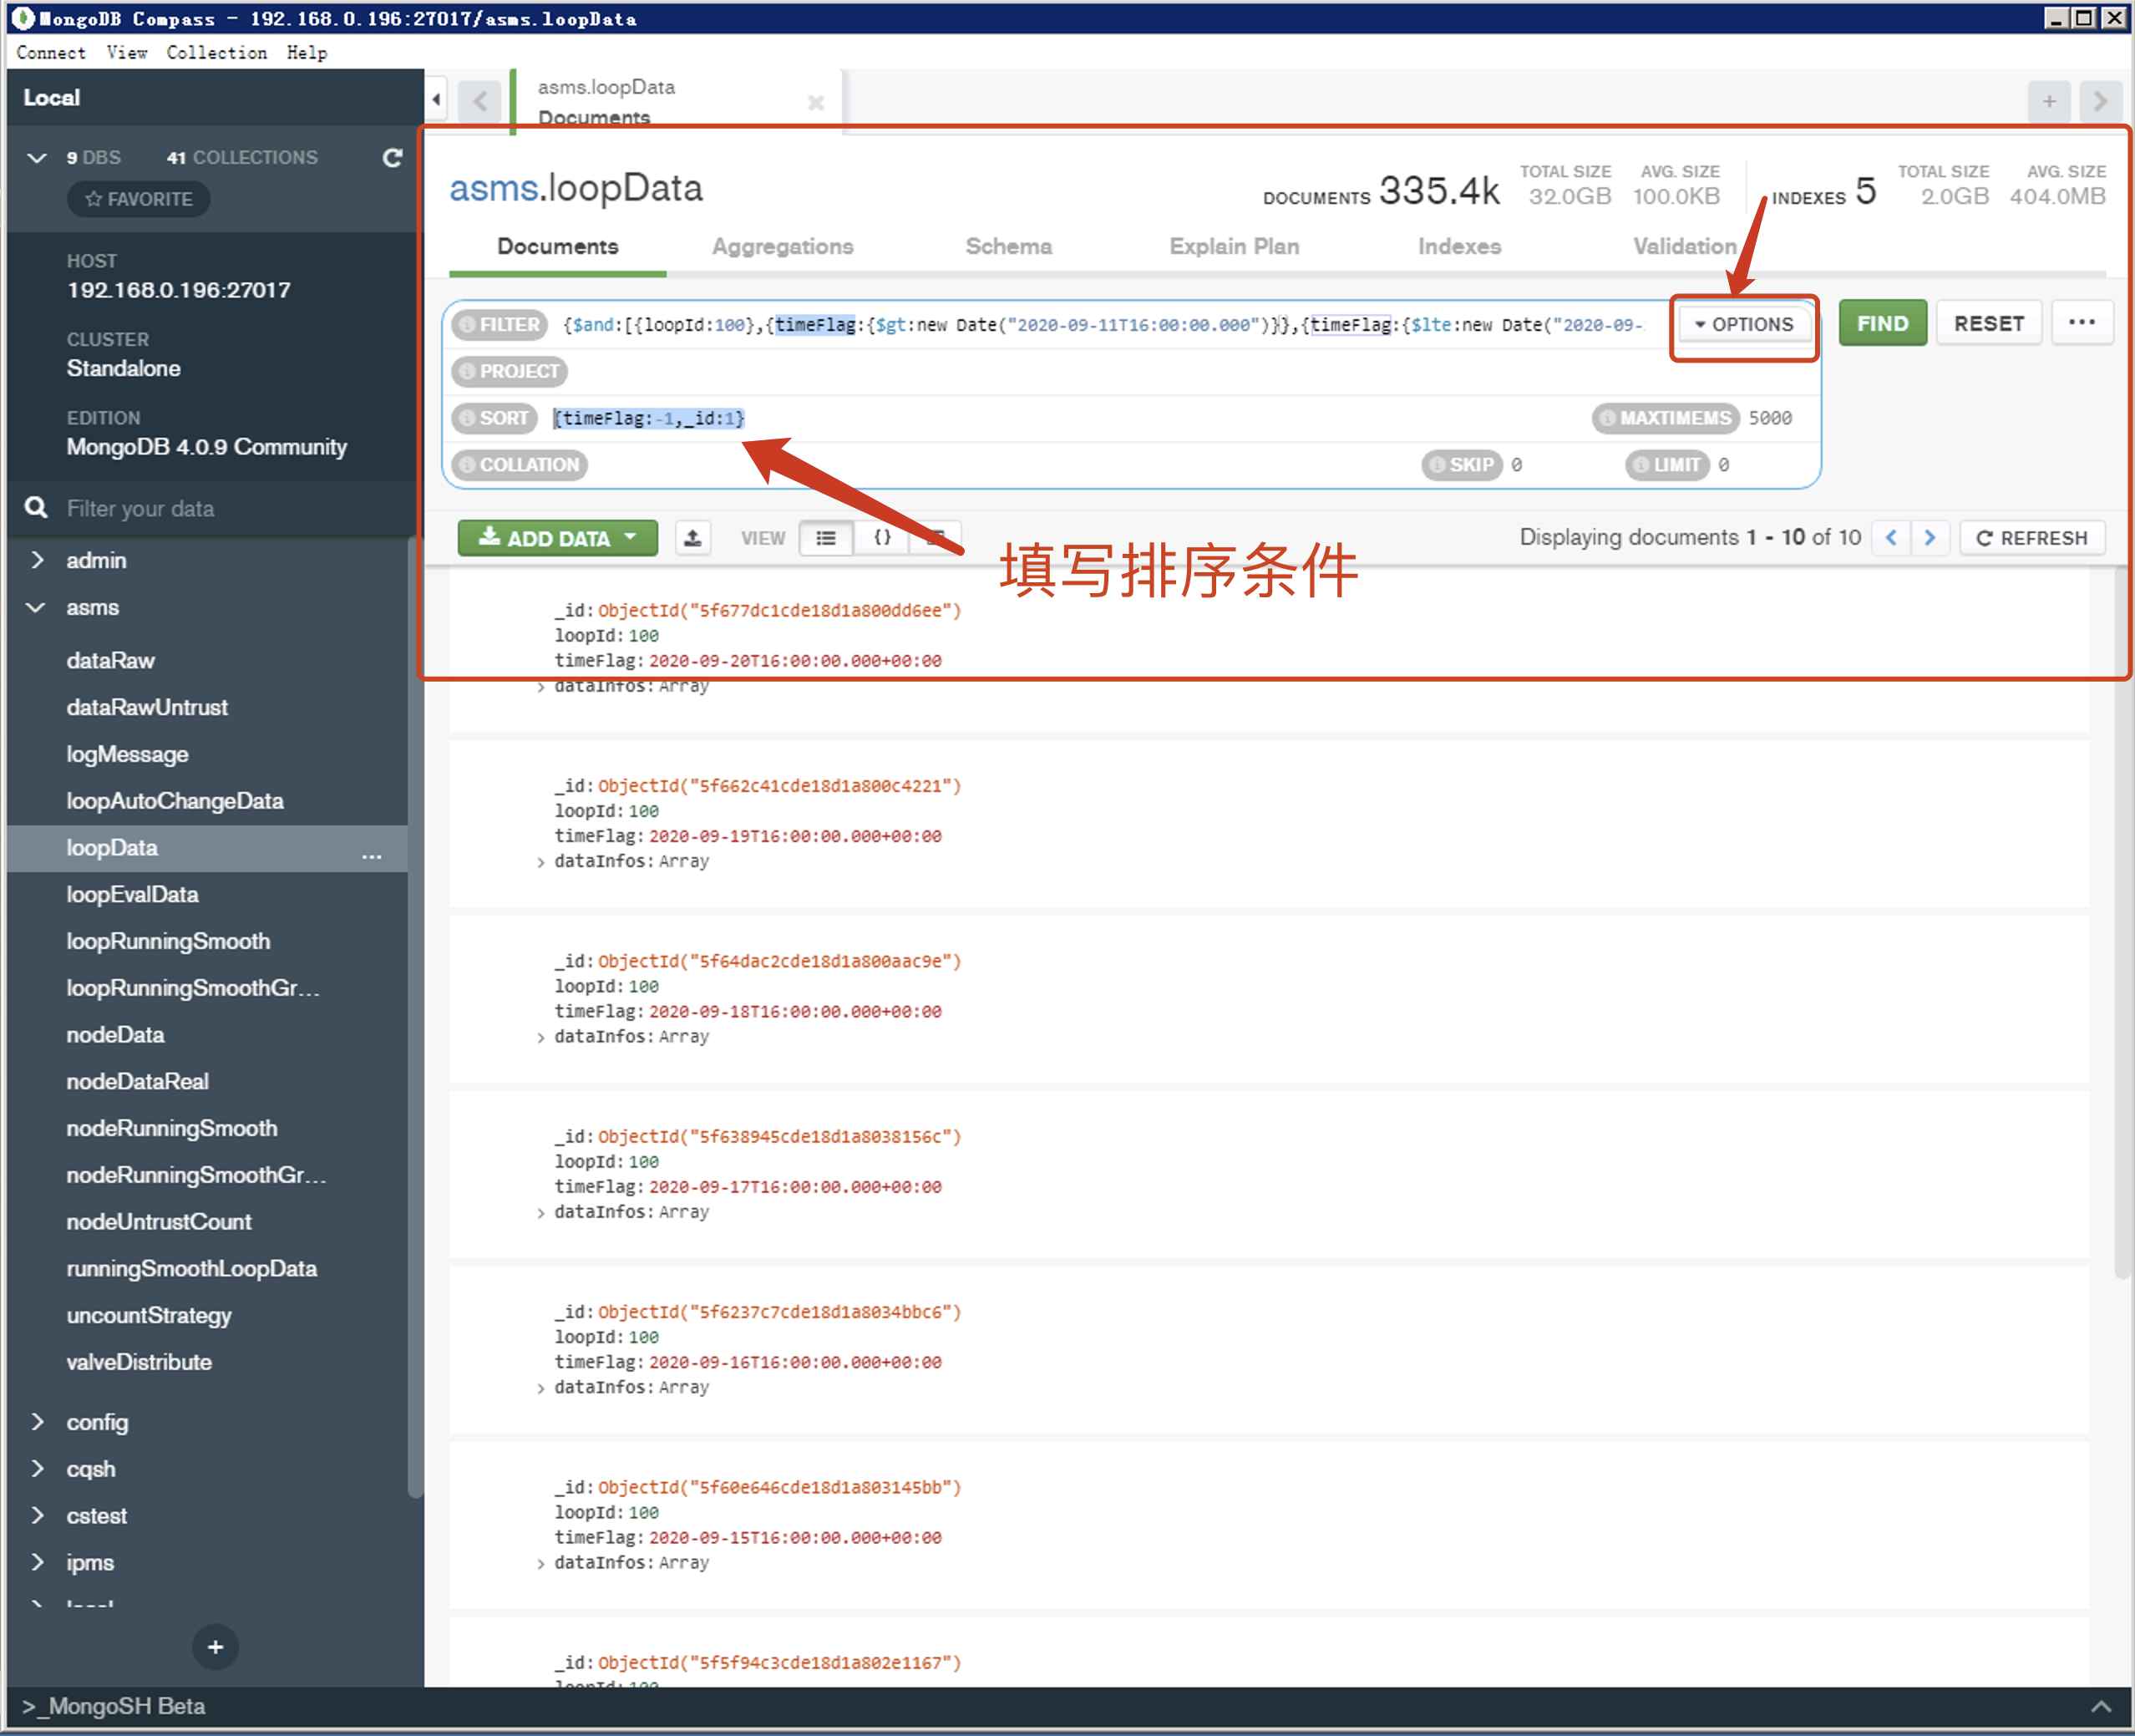This screenshot has width=2135, height=1736.
Task: Expand the admin database
Action: point(37,560)
